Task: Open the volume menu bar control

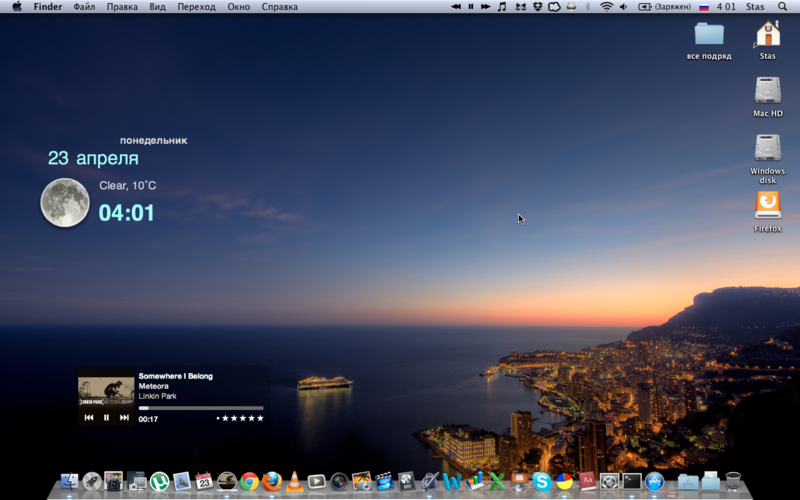Action: pos(623,7)
